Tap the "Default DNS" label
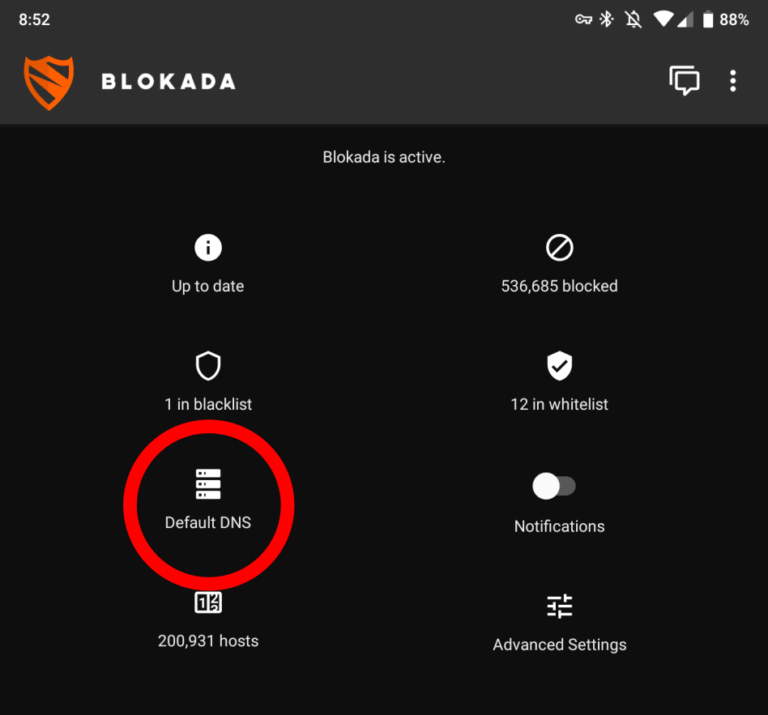Image resolution: width=768 pixels, height=715 pixels. coord(208,523)
